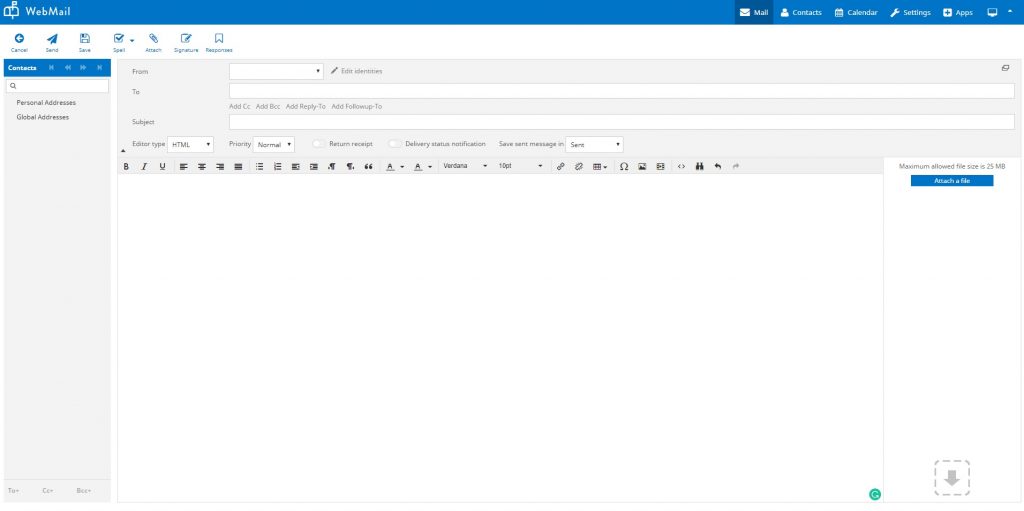
Task: Click the insert media icon
Action: 660,167
